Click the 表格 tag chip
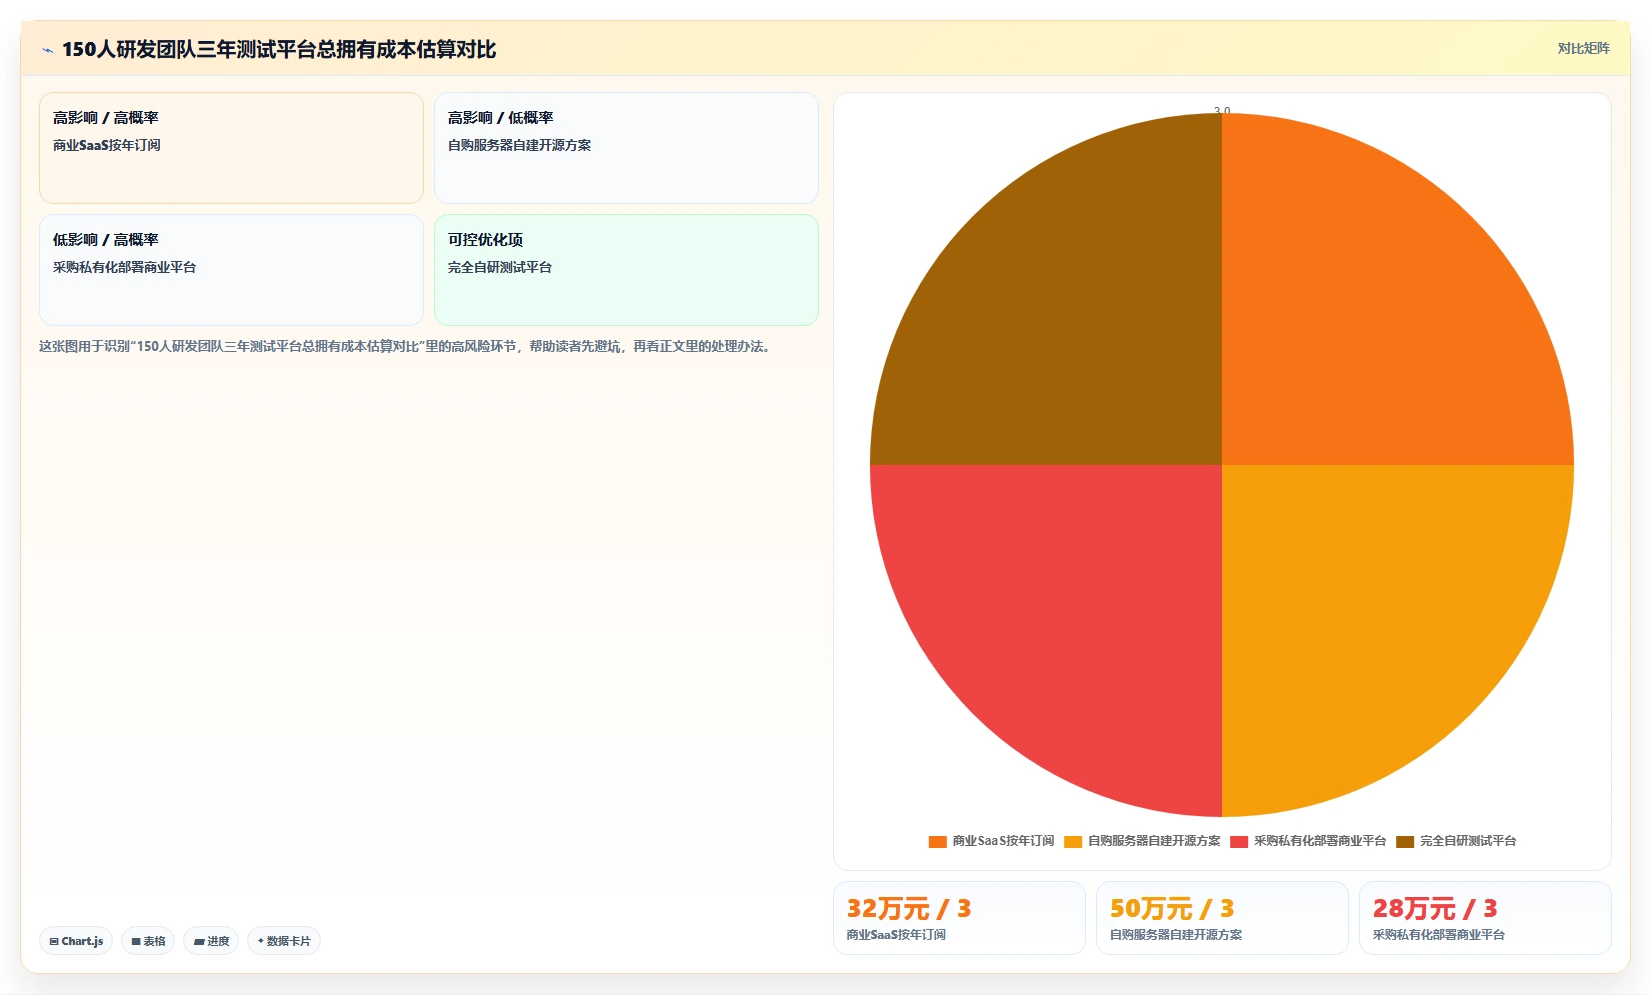The height and width of the screenshot is (995, 1651). click(x=148, y=941)
